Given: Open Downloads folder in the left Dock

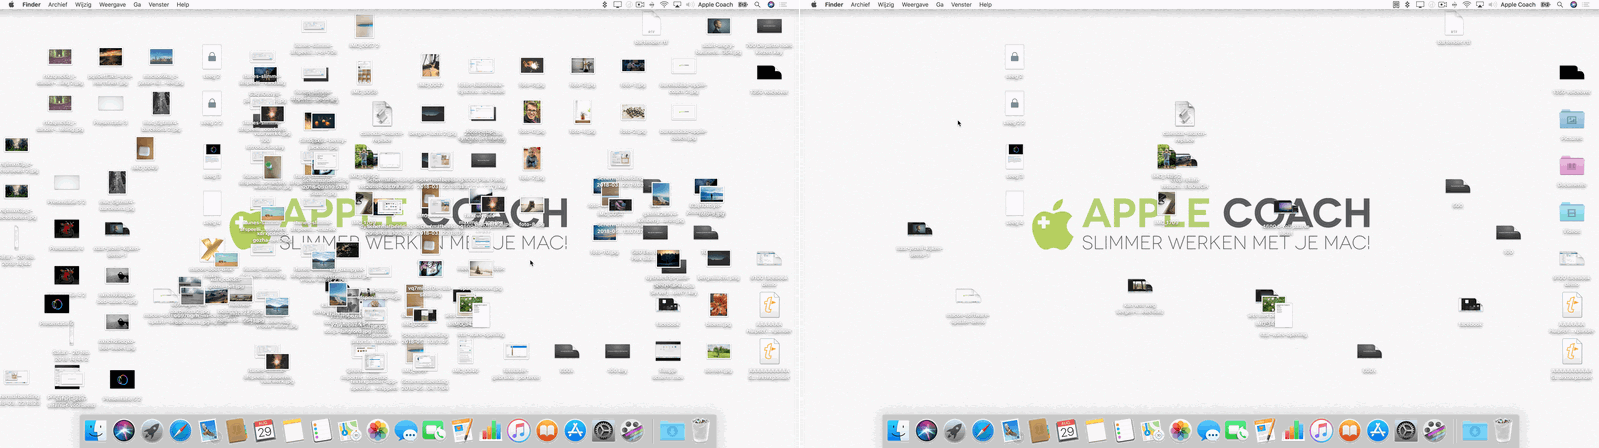Looking at the screenshot, I should (672, 431).
